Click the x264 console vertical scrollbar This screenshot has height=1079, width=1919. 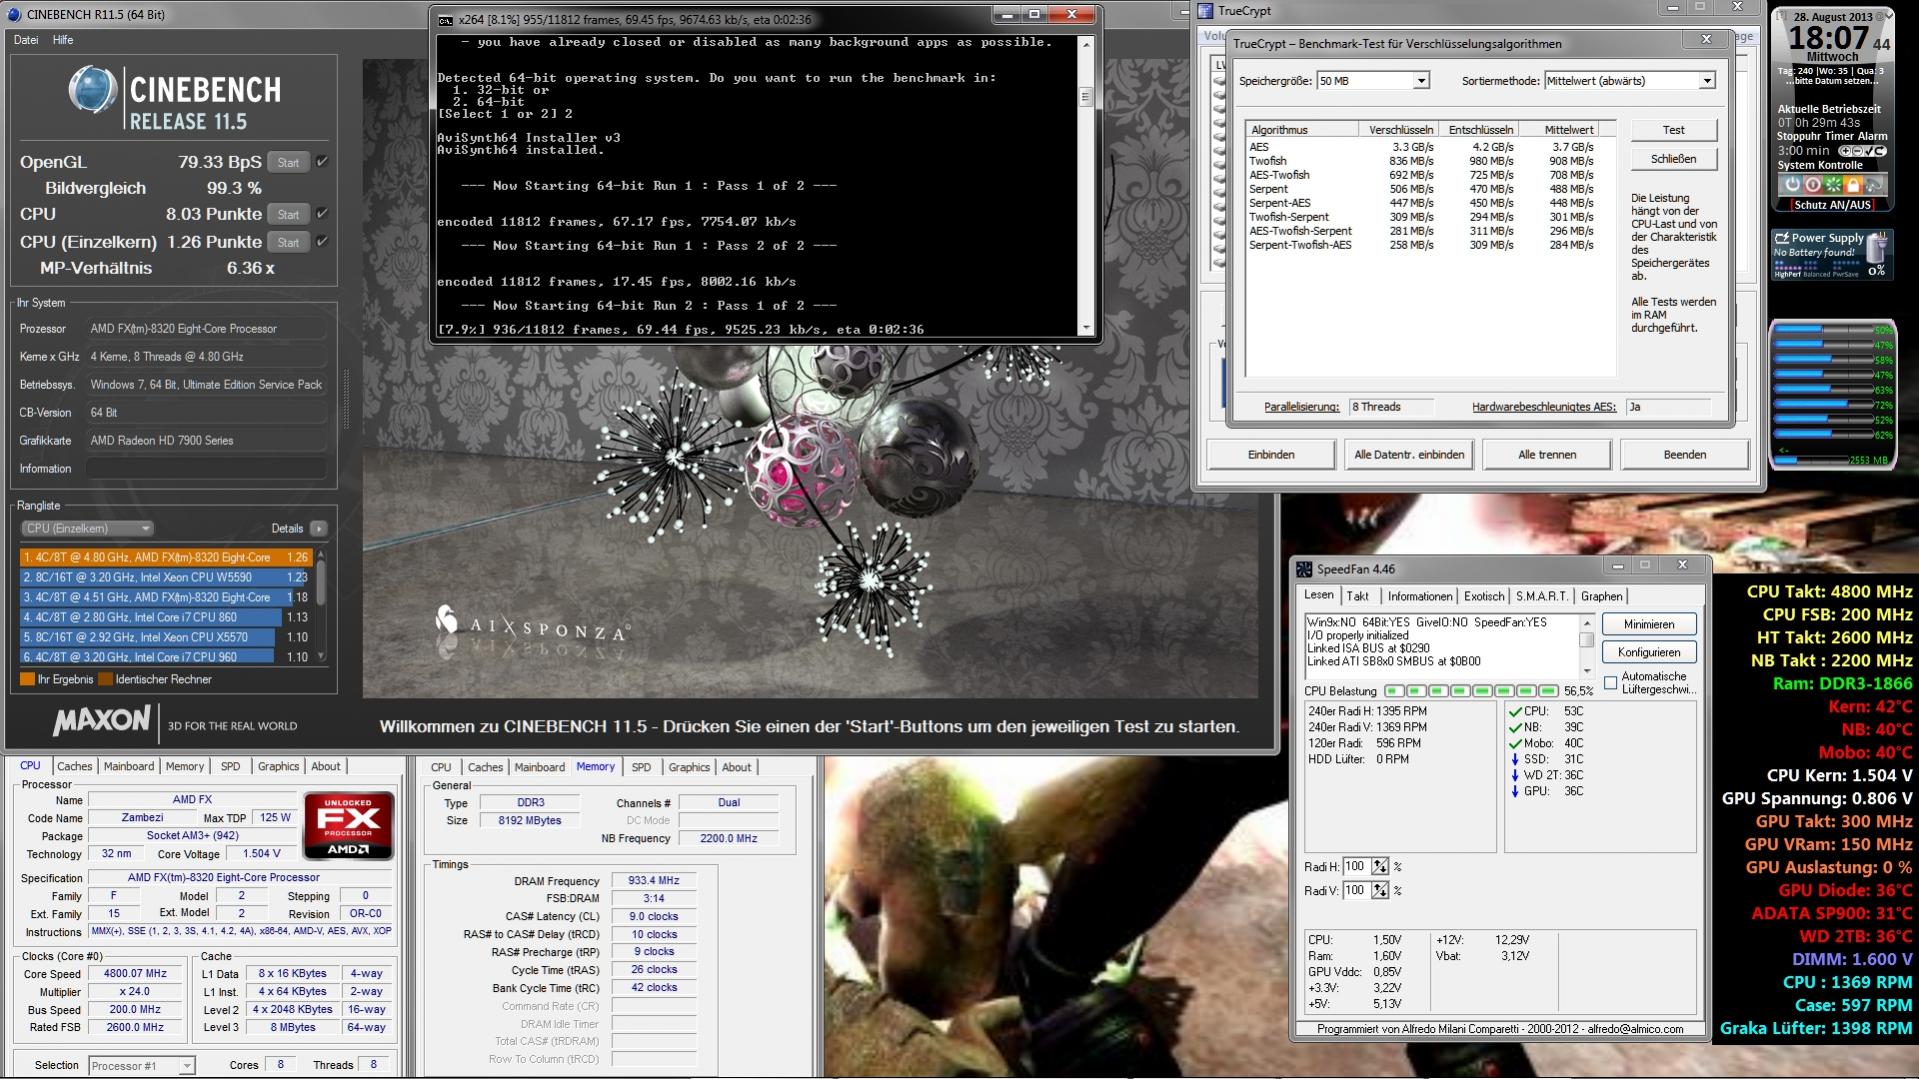(1086, 186)
